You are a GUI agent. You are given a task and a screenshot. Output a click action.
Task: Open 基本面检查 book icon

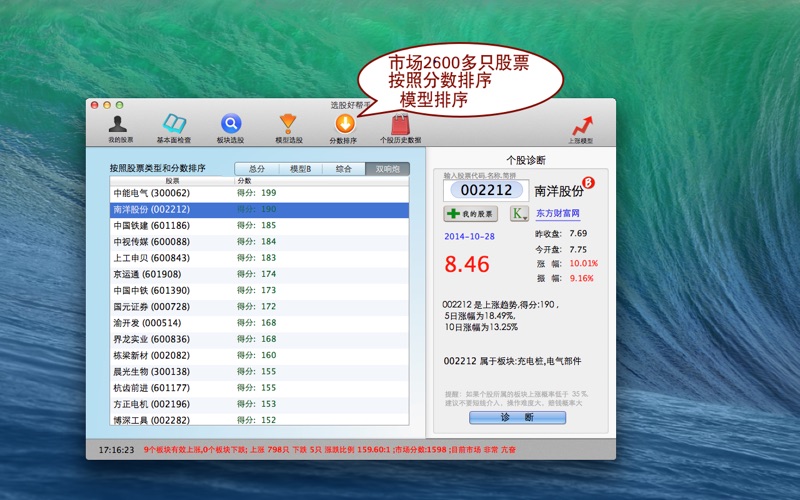(x=175, y=124)
